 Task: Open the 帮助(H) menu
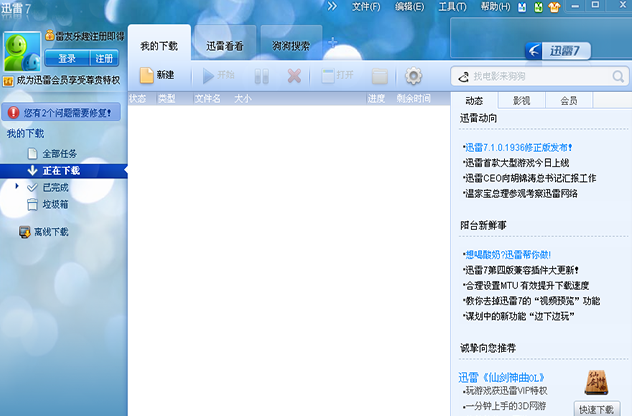pos(496,6)
